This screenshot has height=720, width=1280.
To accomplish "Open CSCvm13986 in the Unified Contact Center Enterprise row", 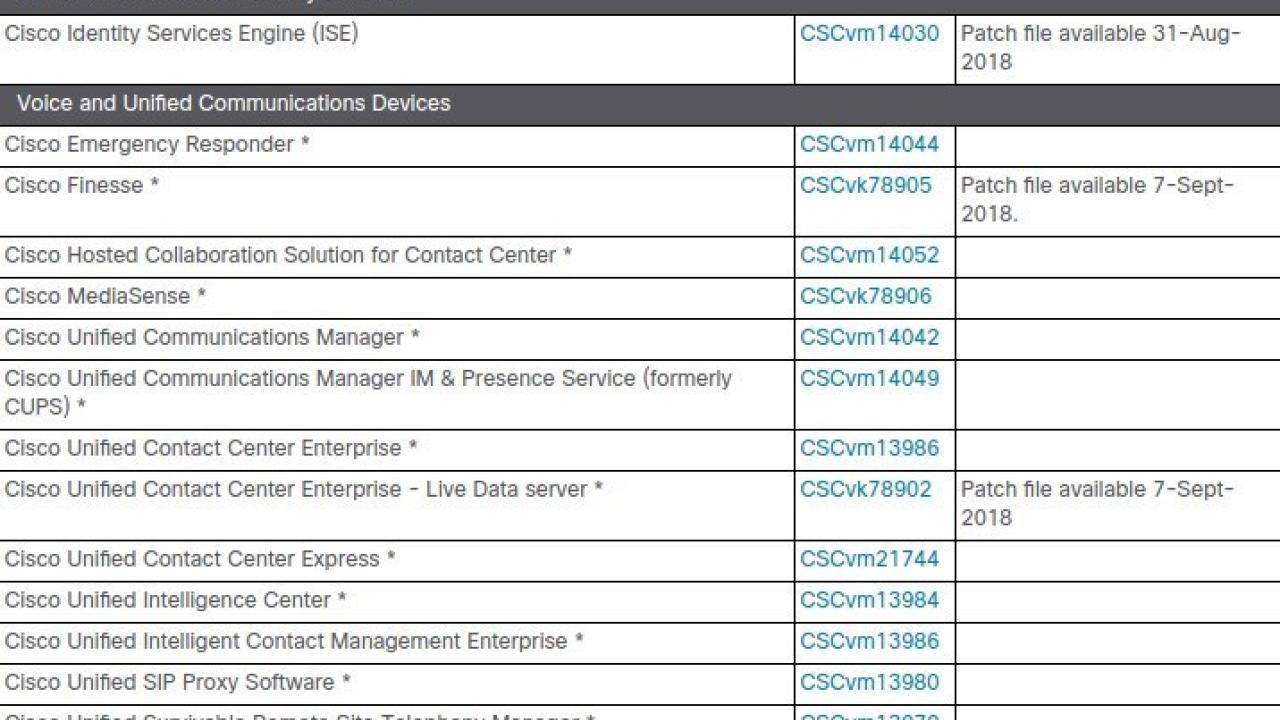I will tap(869, 448).
